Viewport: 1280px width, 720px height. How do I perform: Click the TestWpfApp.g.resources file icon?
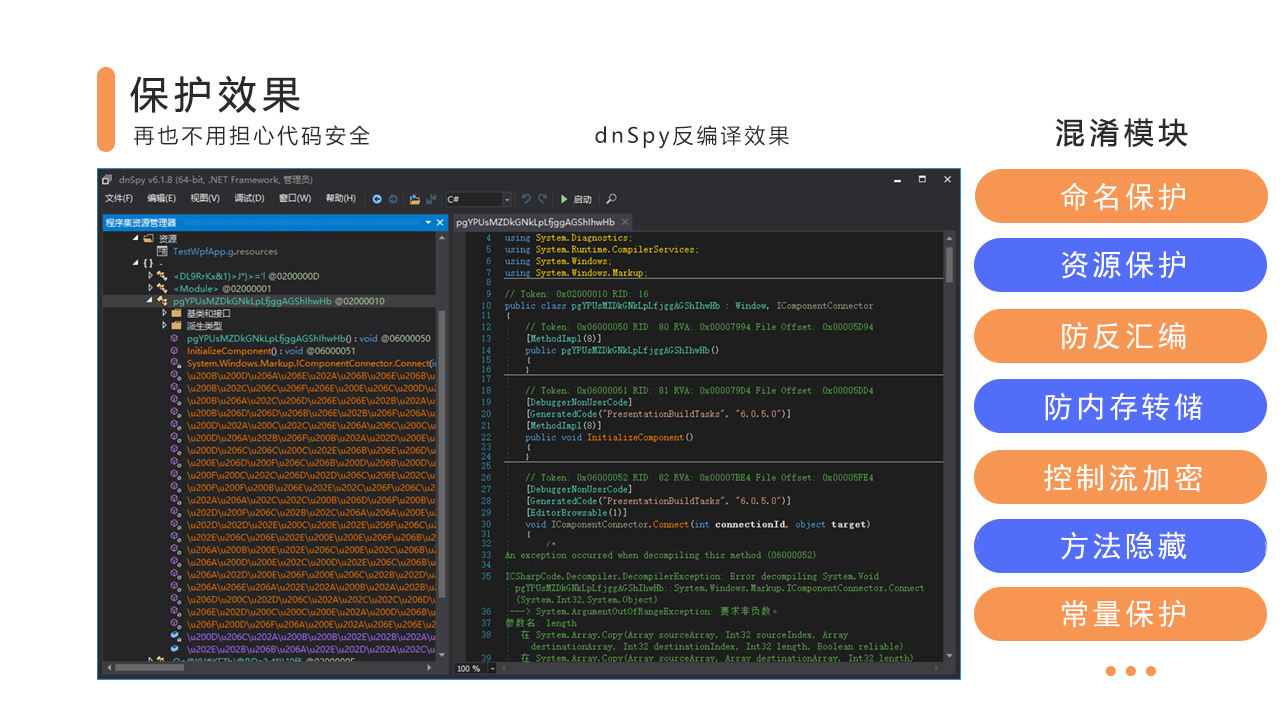pos(162,251)
